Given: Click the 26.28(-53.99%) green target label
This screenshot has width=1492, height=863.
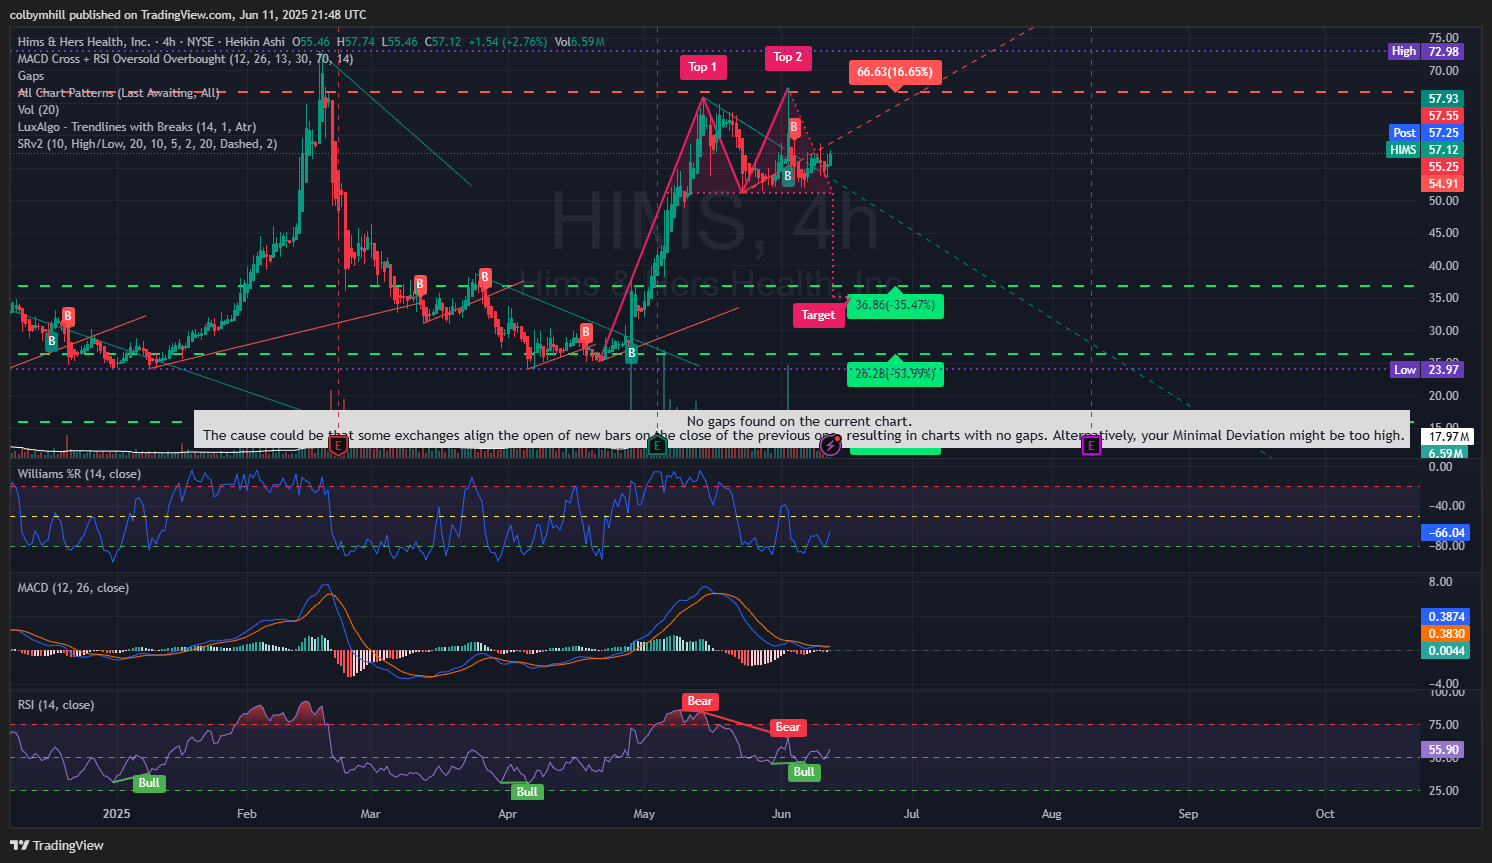Looking at the screenshot, I should pos(895,374).
